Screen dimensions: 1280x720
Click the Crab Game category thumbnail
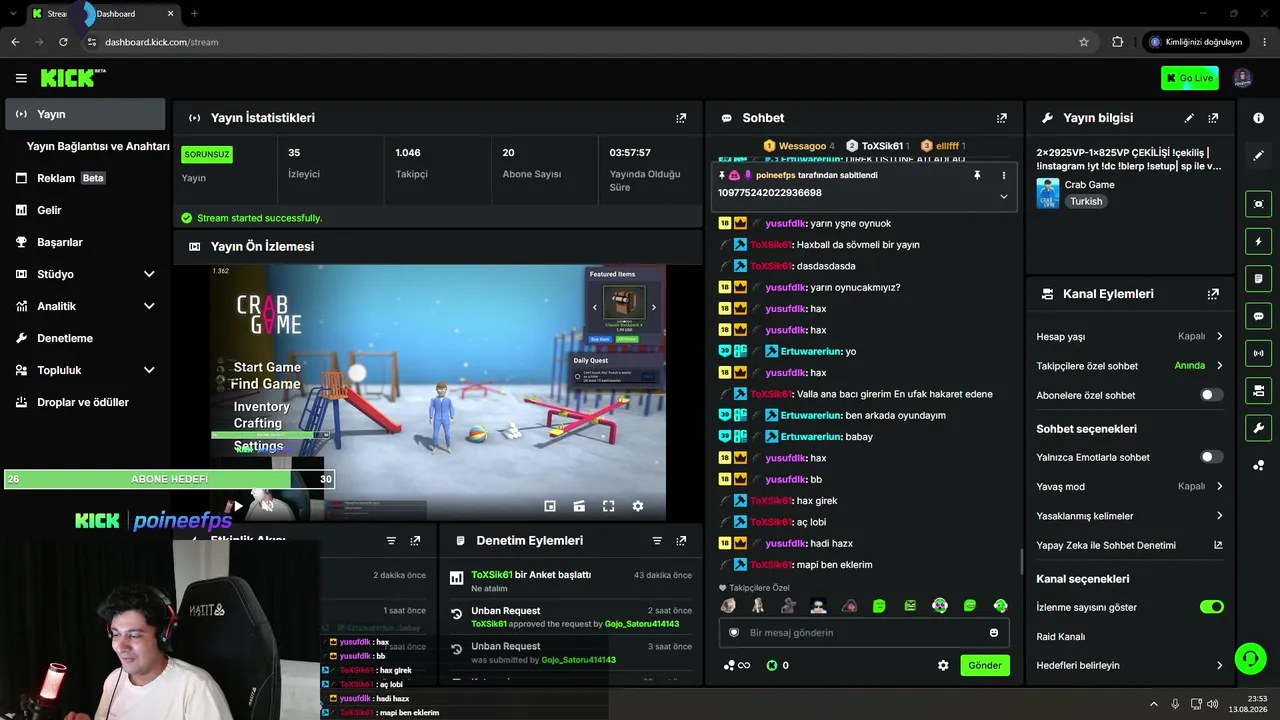click(1048, 193)
